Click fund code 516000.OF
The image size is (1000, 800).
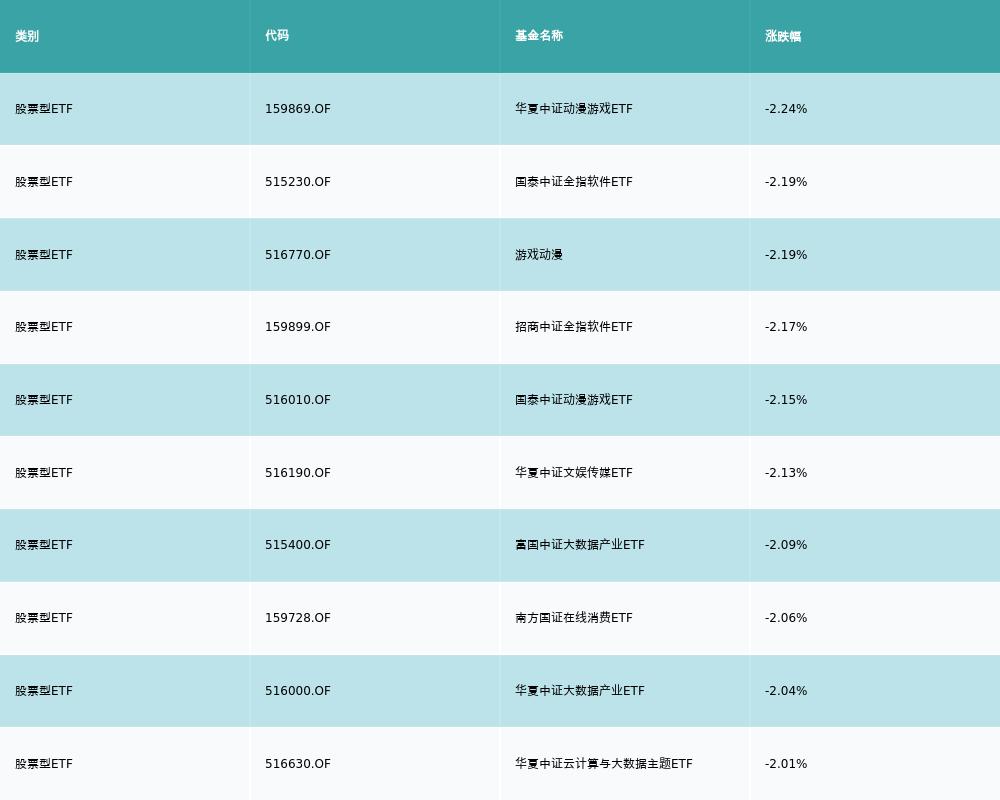point(298,691)
